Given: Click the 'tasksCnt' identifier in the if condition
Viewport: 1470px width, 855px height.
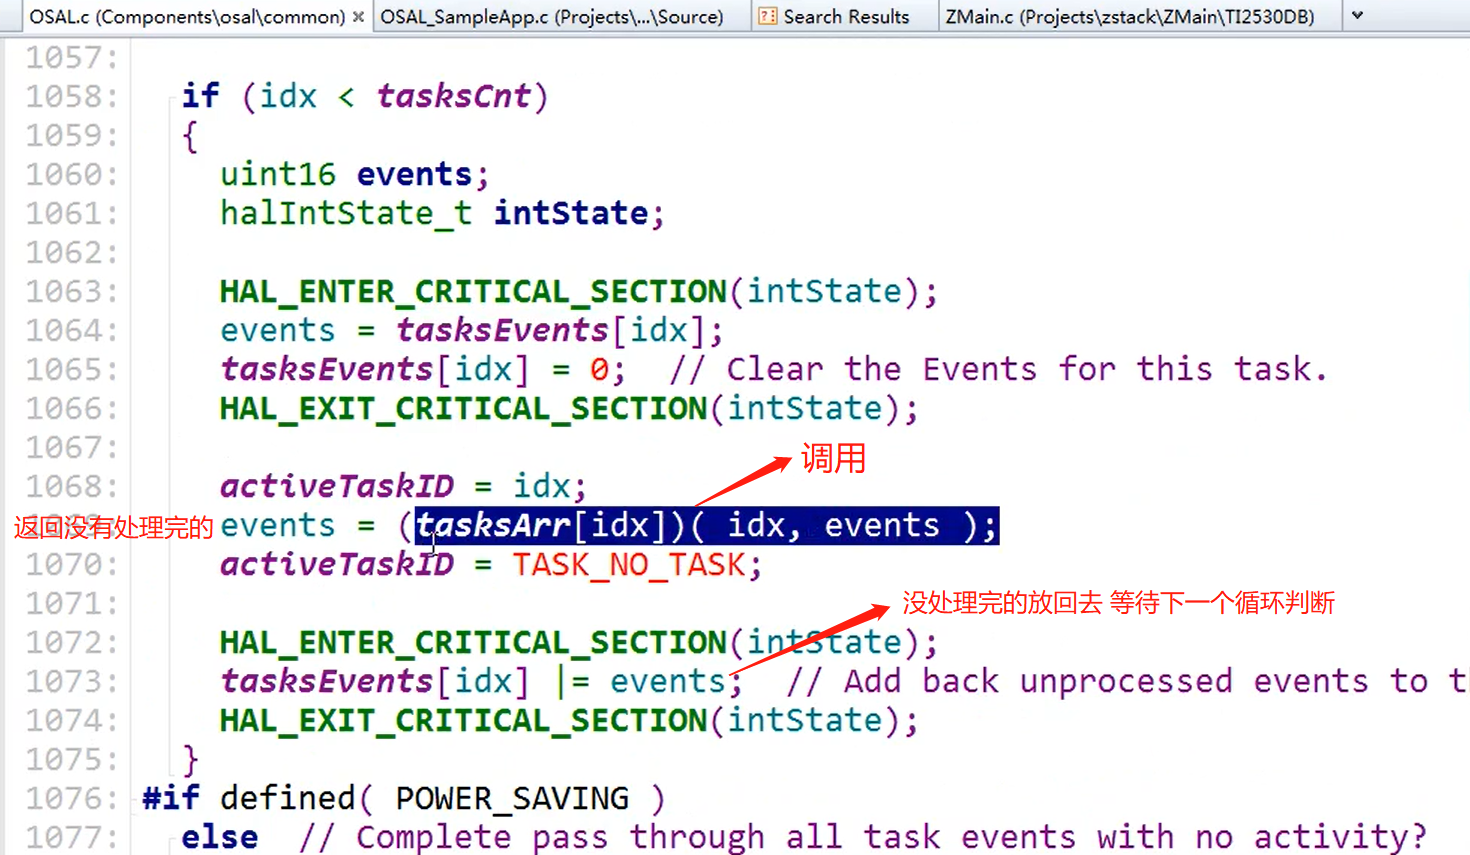Looking at the screenshot, I should [x=453, y=97].
